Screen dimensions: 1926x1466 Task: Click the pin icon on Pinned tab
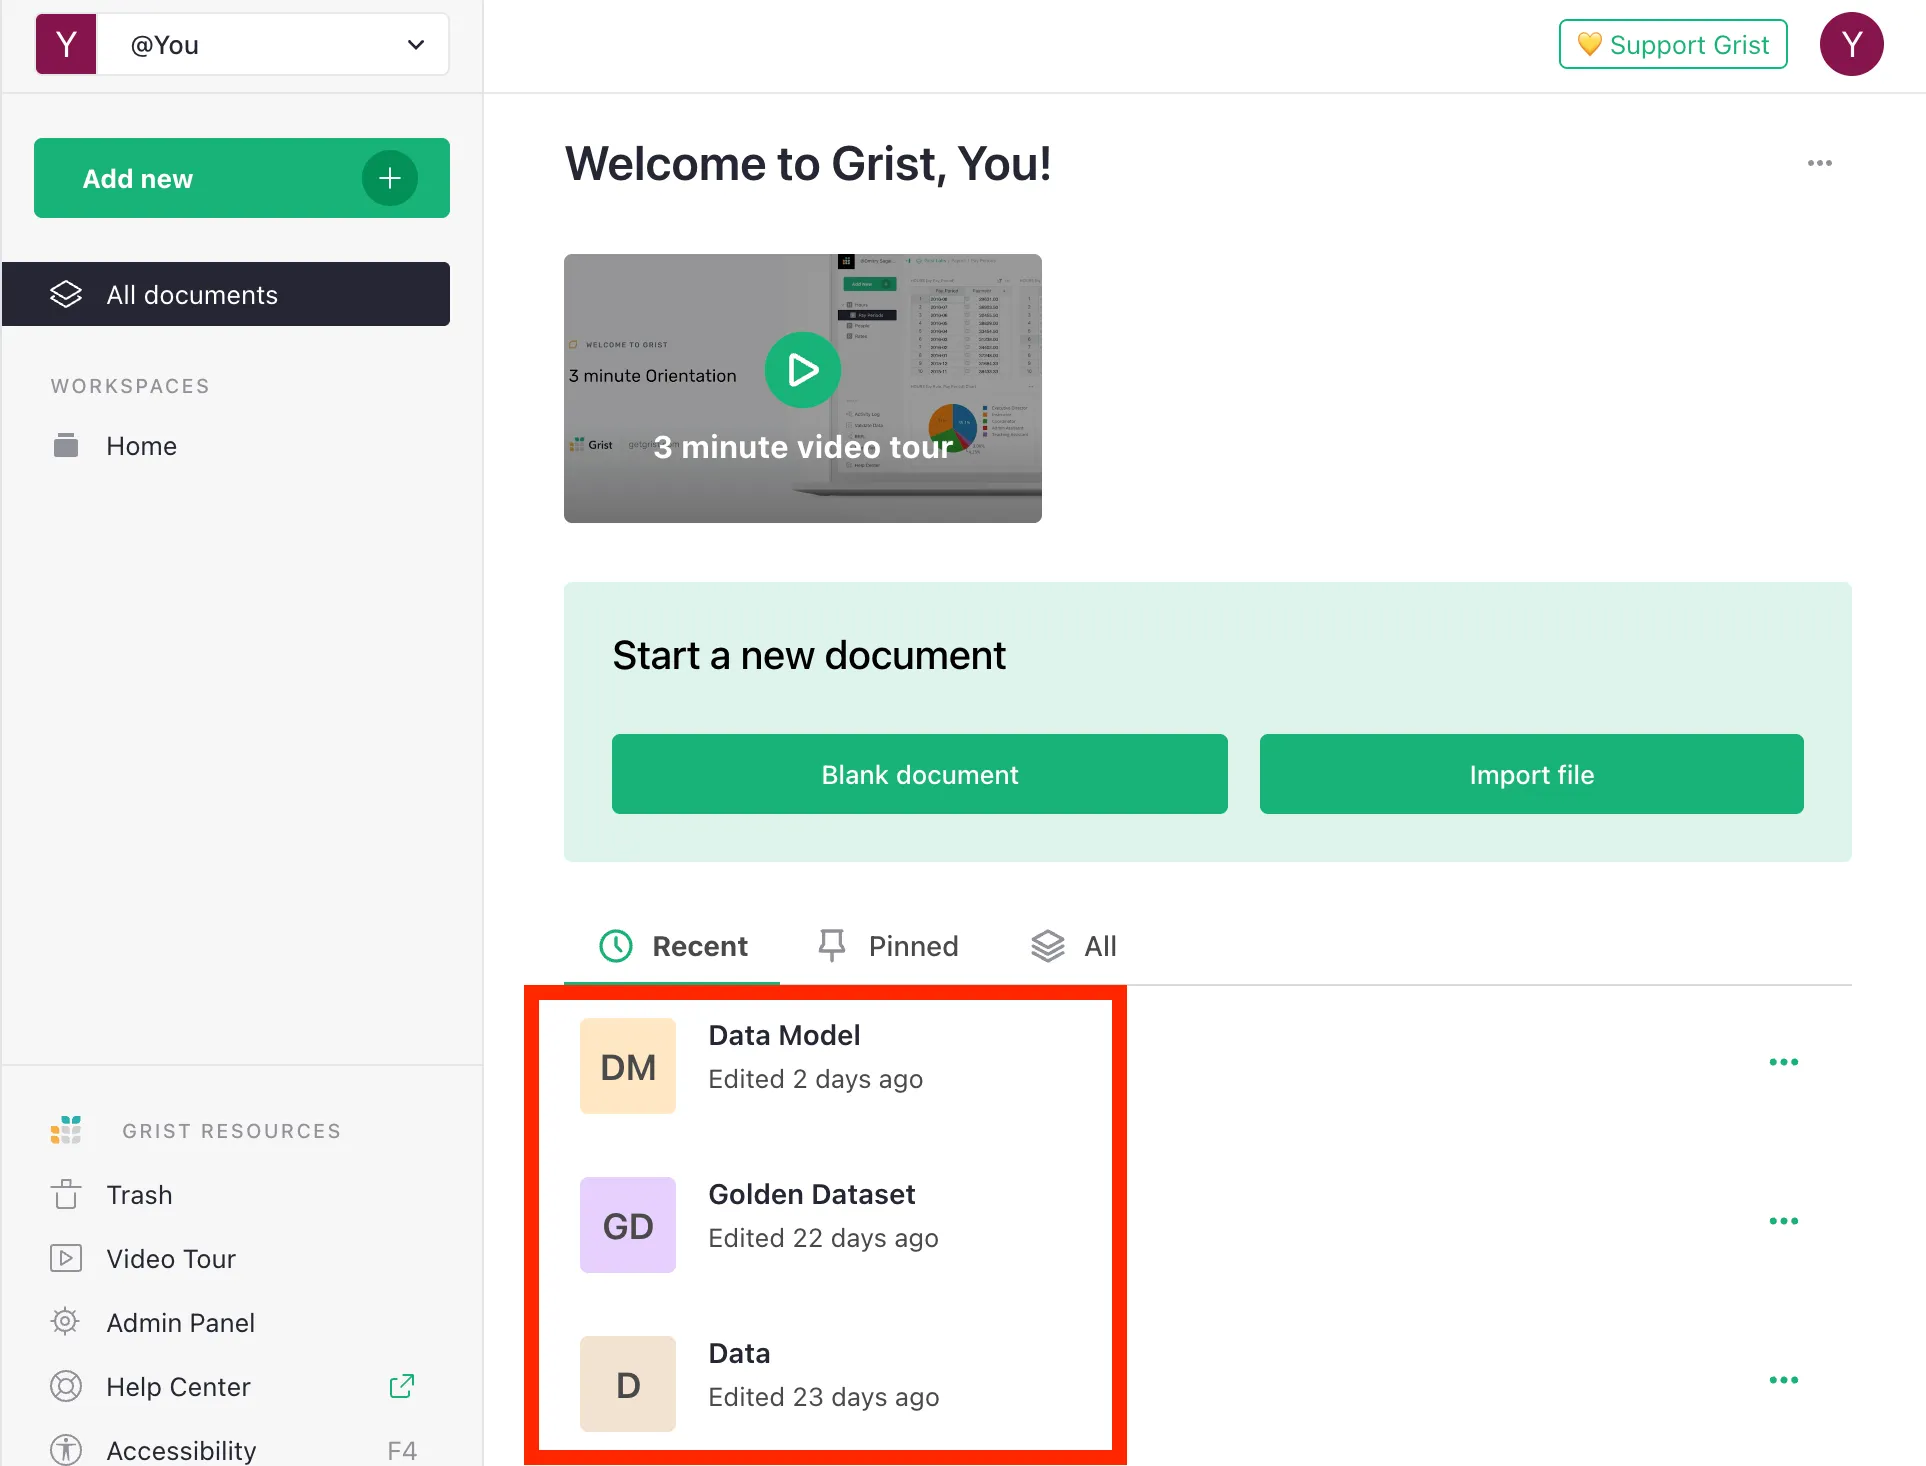click(x=832, y=946)
